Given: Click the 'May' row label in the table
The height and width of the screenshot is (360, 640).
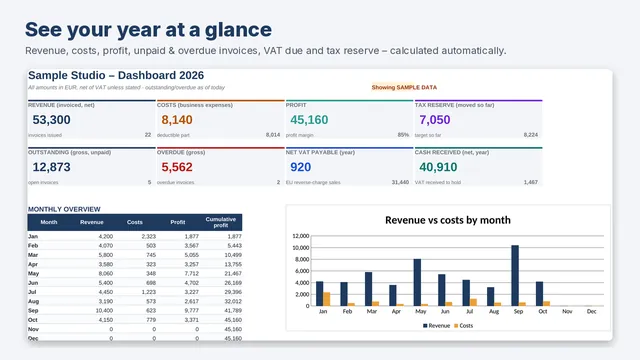Looking at the screenshot, I should [33, 273].
